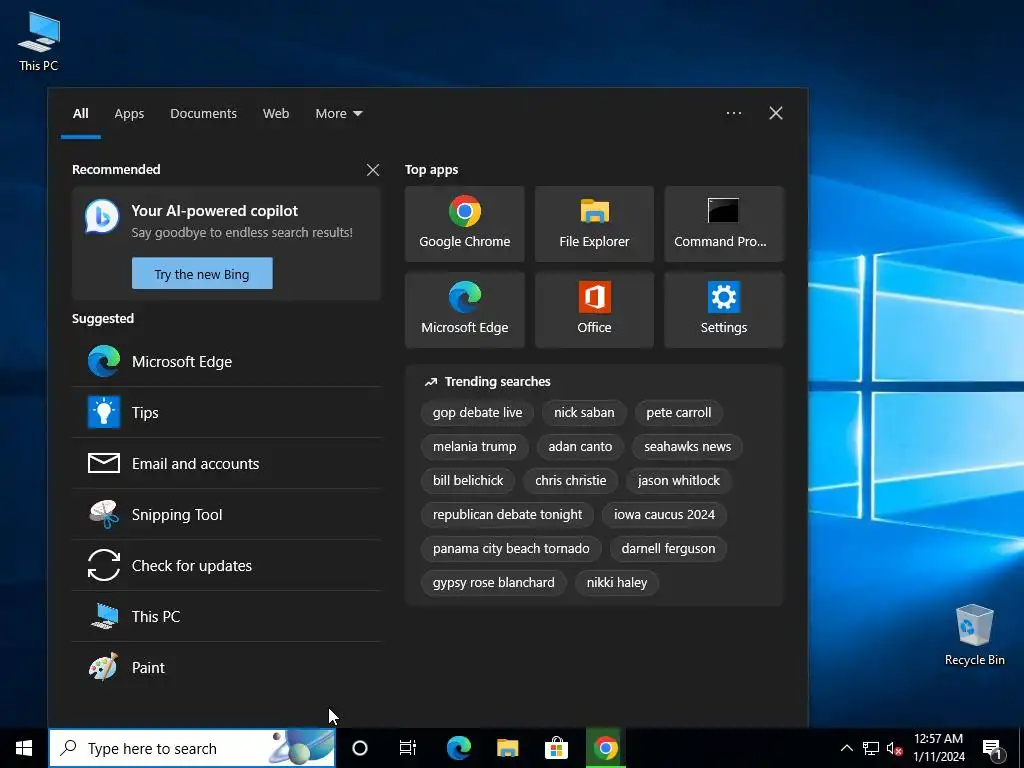Click Try the new Bing button
This screenshot has width=1024, height=768.
coord(202,274)
